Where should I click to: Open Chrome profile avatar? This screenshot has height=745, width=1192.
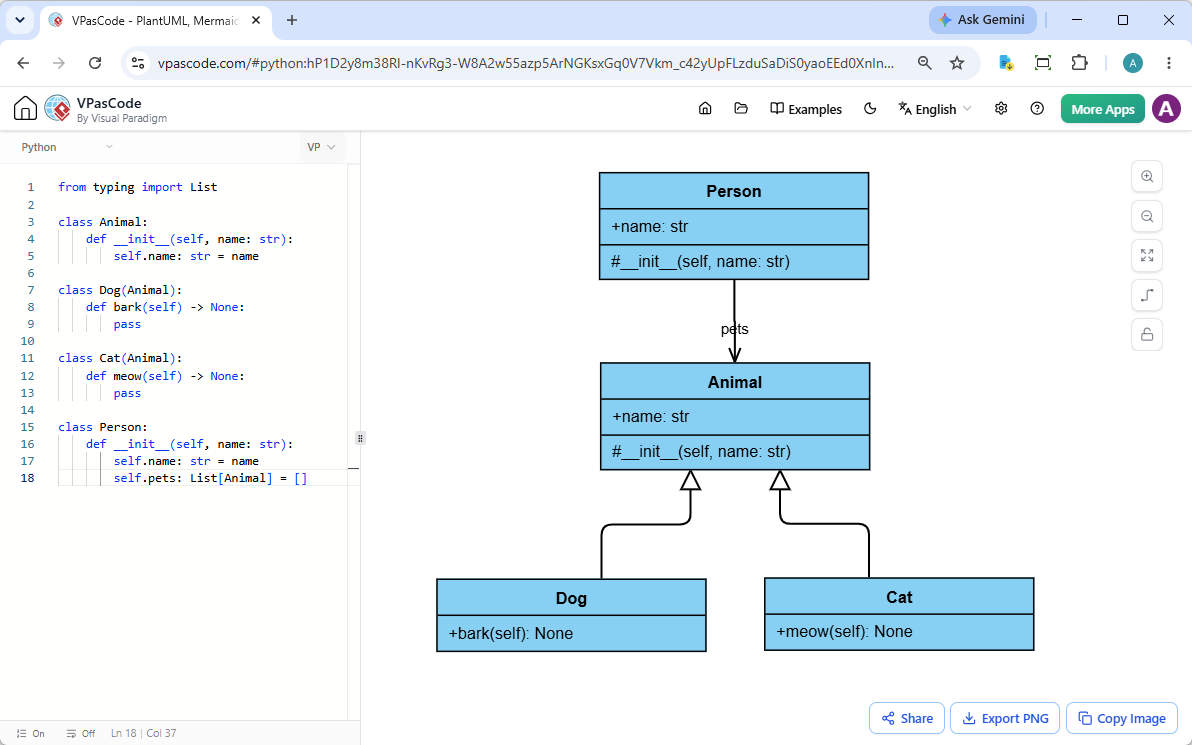coord(1133,63)
